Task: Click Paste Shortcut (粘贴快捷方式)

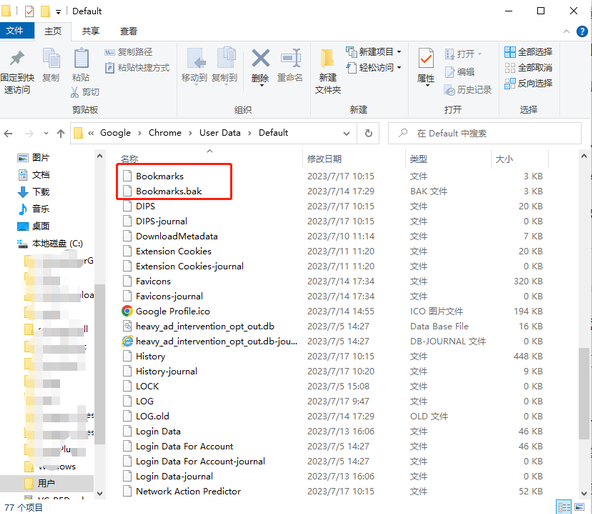Action: click(x=137, y=68)
